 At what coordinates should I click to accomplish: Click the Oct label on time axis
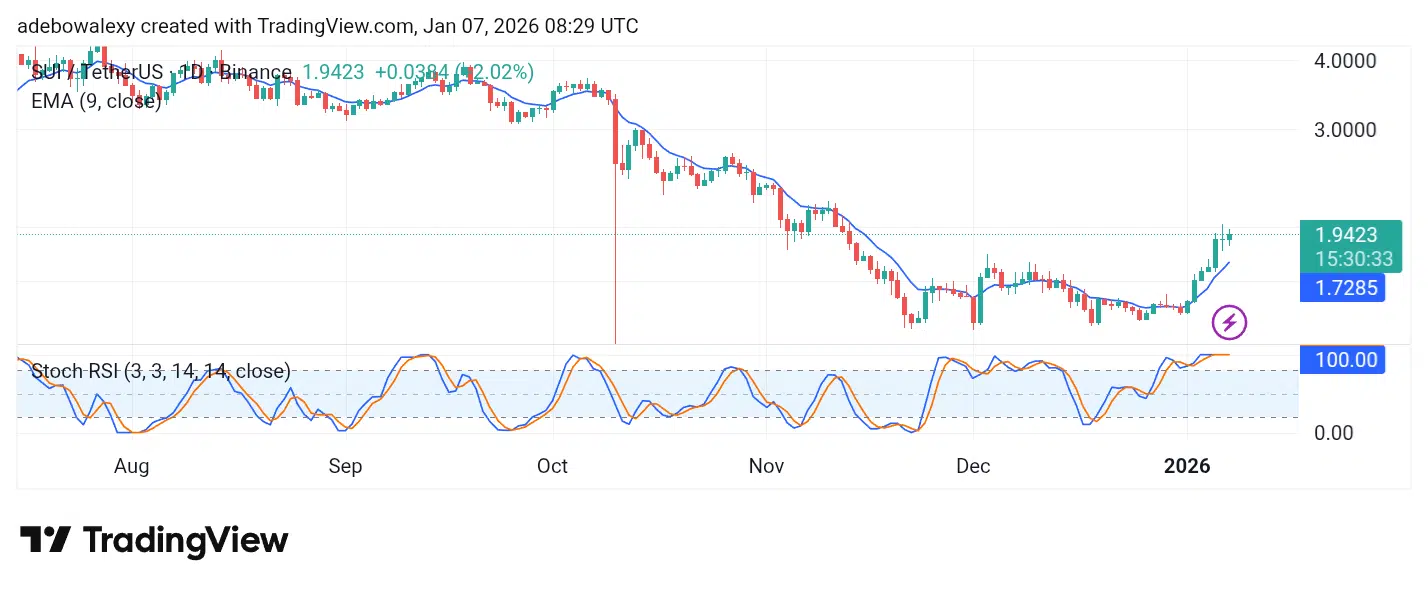point(552,466)
